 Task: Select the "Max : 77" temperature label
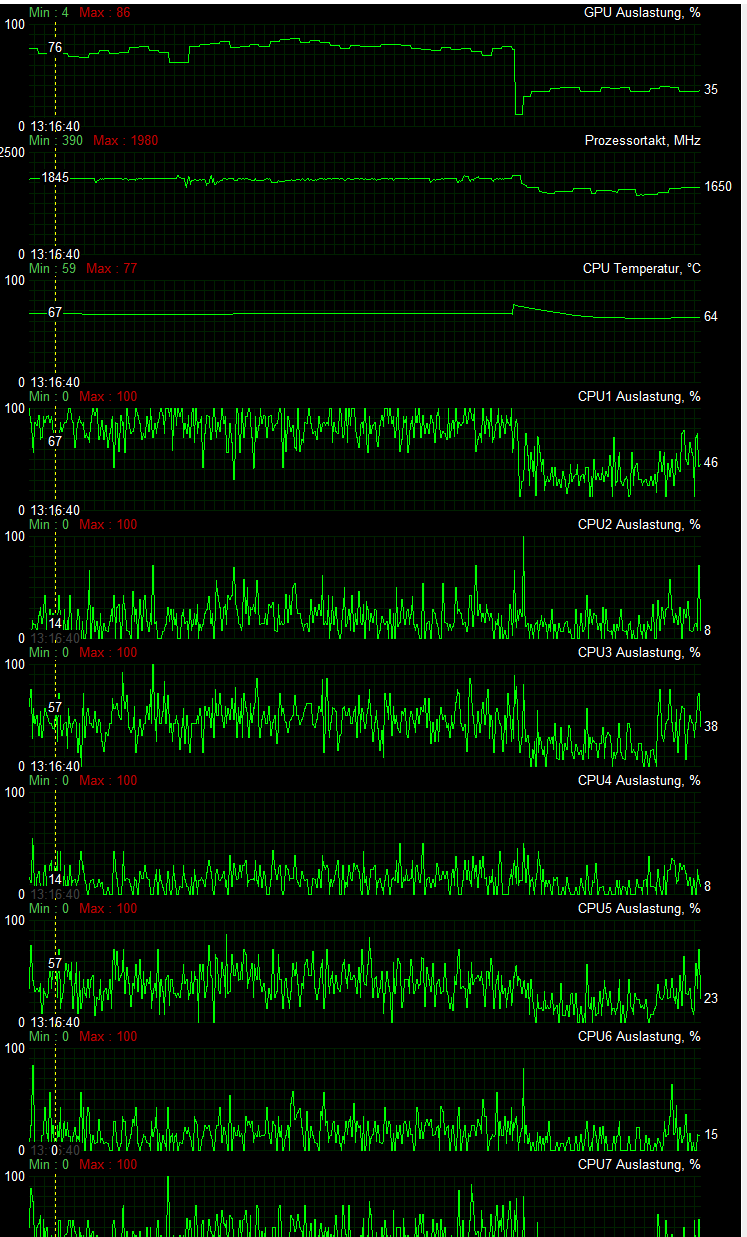(x=112, y=269)
